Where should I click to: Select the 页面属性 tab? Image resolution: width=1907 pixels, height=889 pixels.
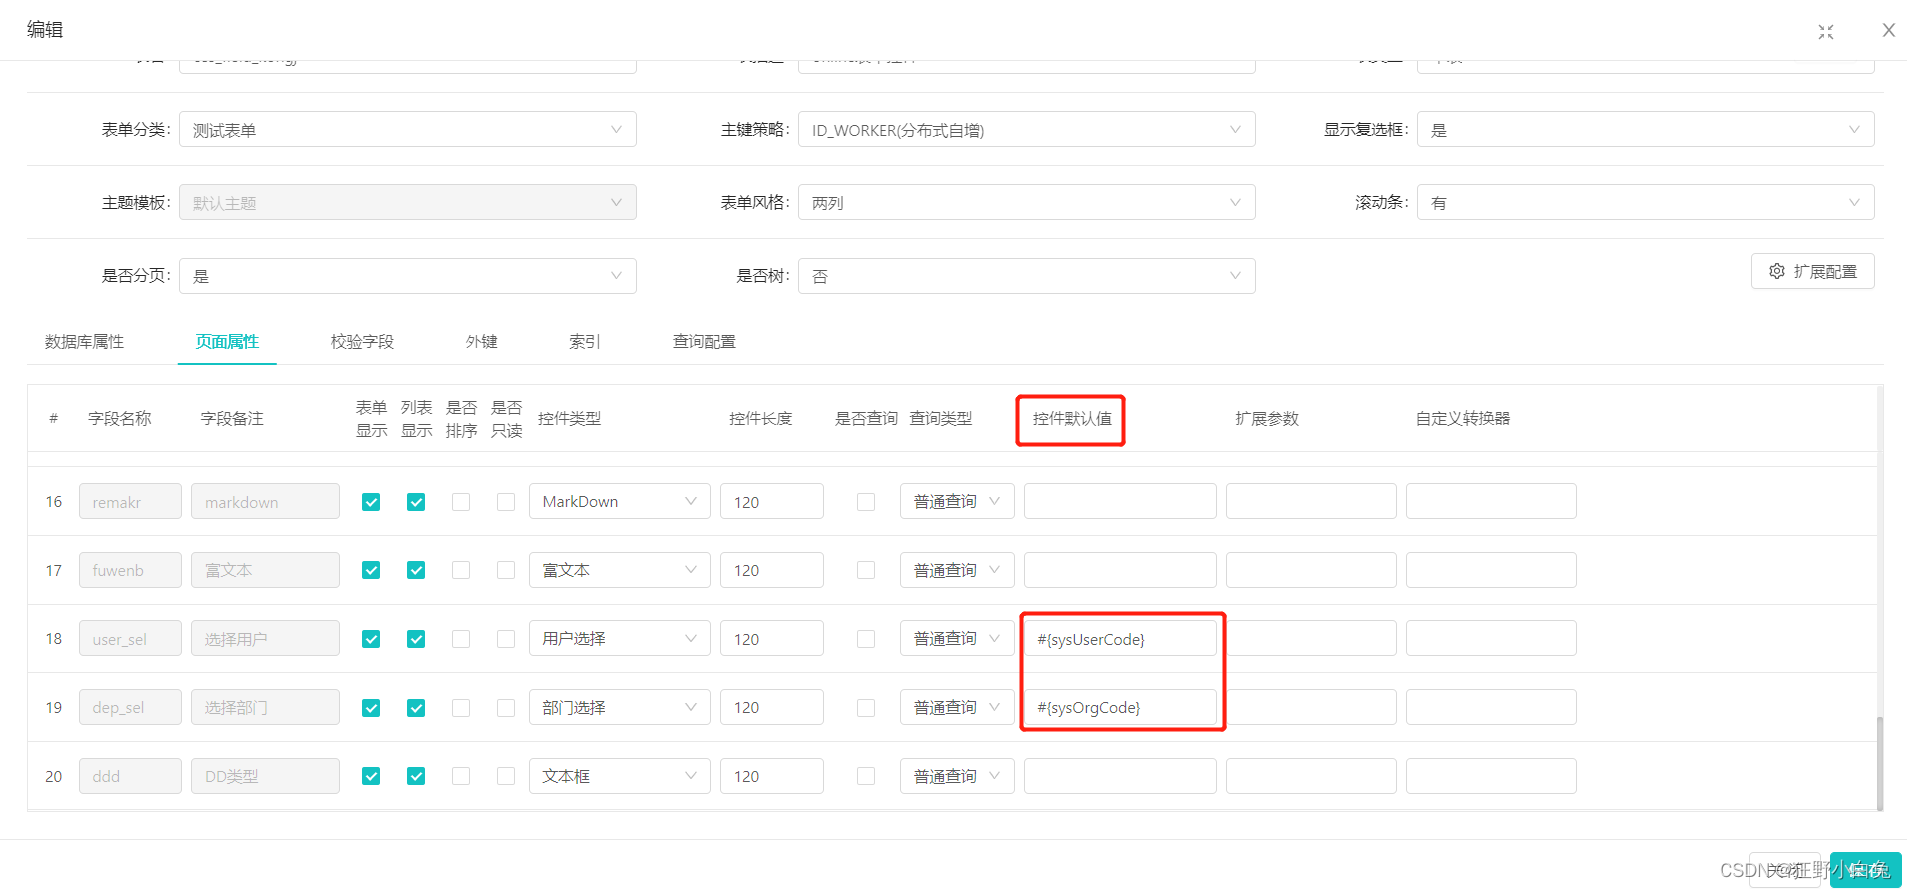tap(227, 342)
